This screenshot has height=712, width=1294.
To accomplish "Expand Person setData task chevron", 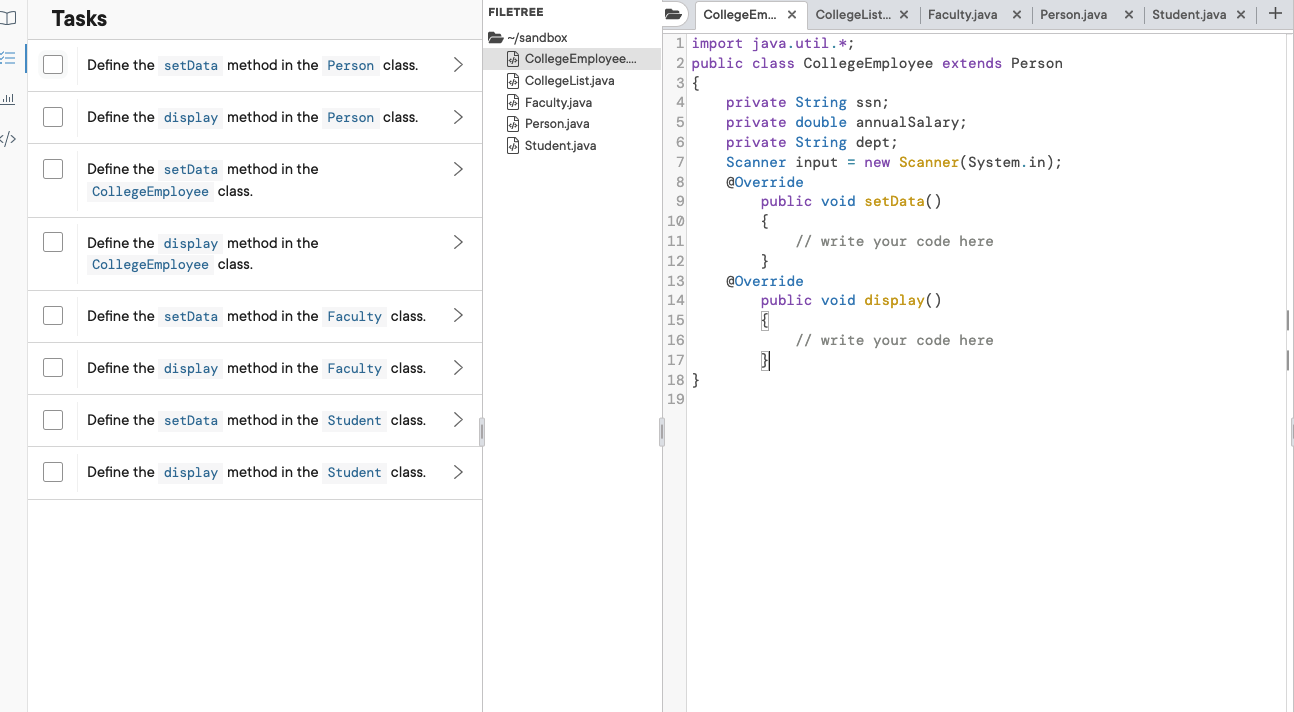I will tap(458, 65).
